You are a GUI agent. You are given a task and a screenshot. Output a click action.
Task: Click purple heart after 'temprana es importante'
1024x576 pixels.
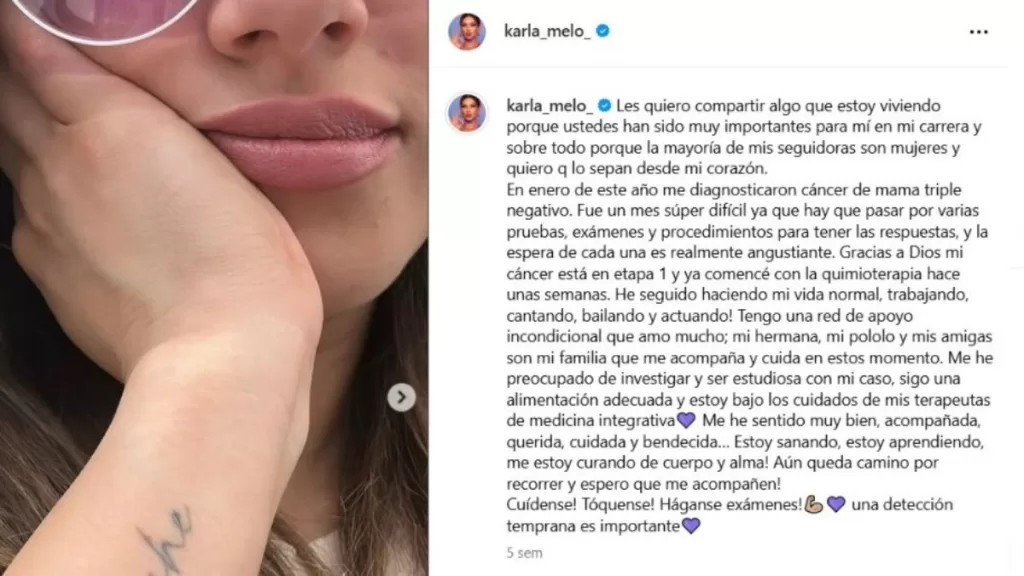[691, 526]
